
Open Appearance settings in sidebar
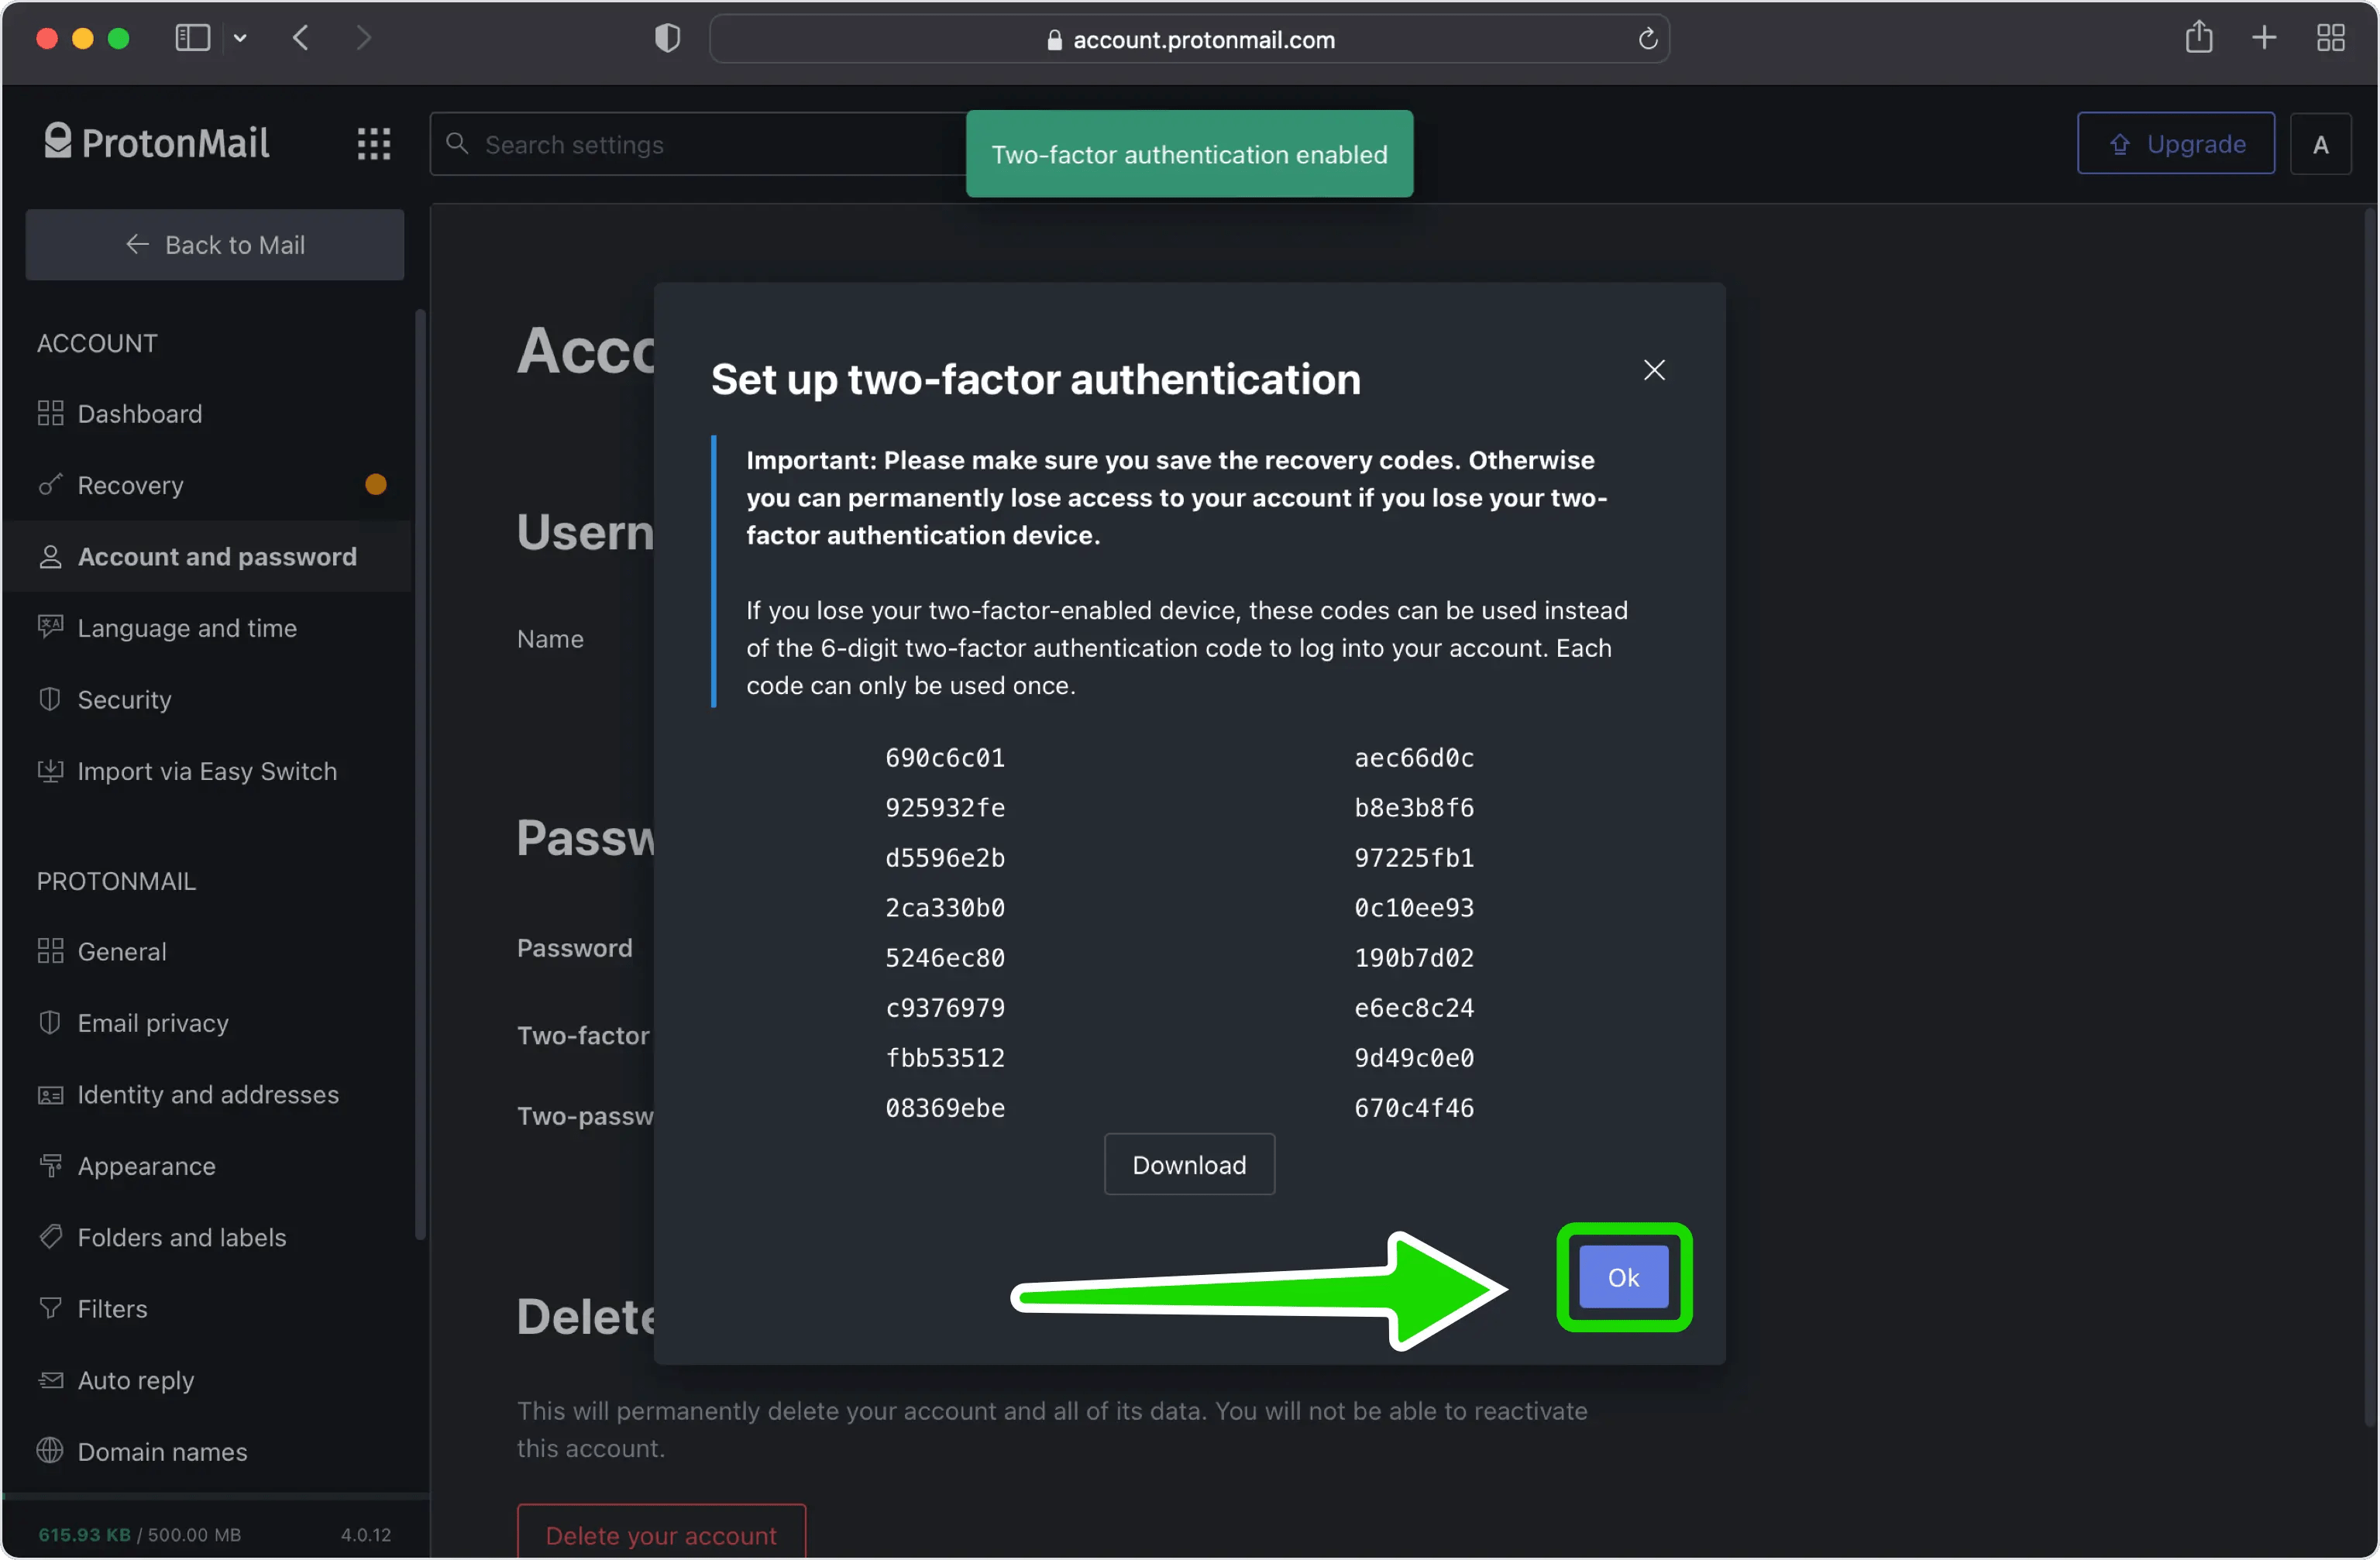(x=146, y=1166)
